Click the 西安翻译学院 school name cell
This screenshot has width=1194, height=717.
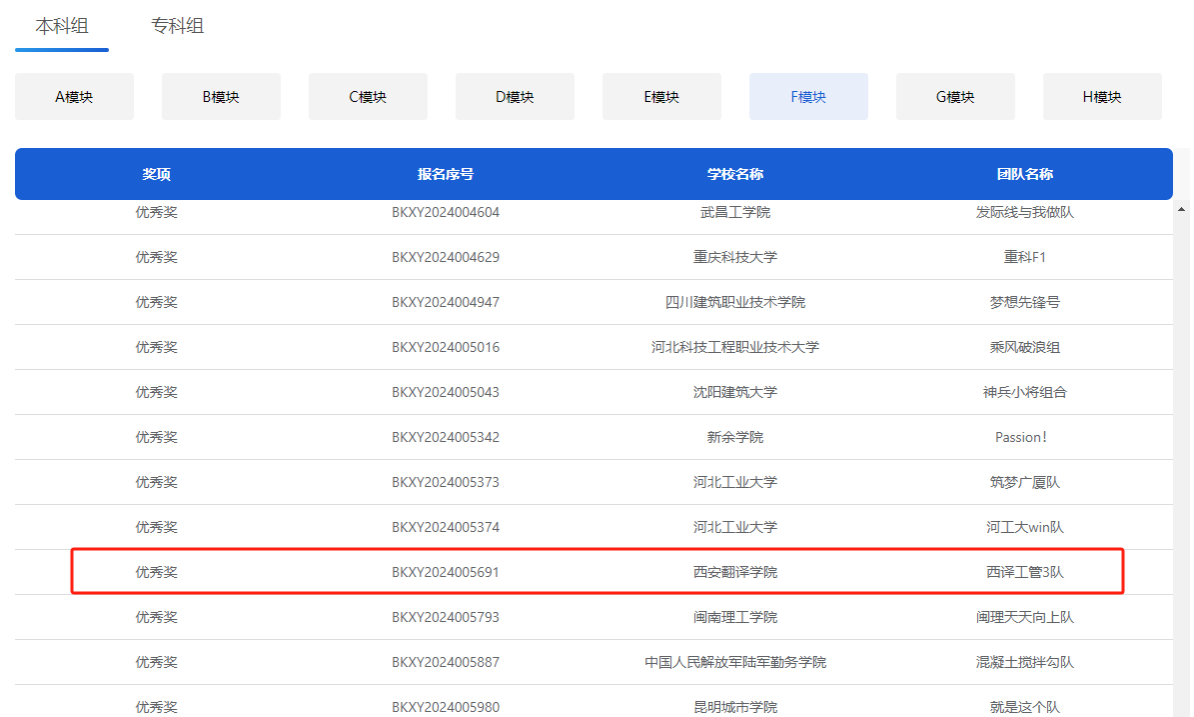[x=735, y=572]
